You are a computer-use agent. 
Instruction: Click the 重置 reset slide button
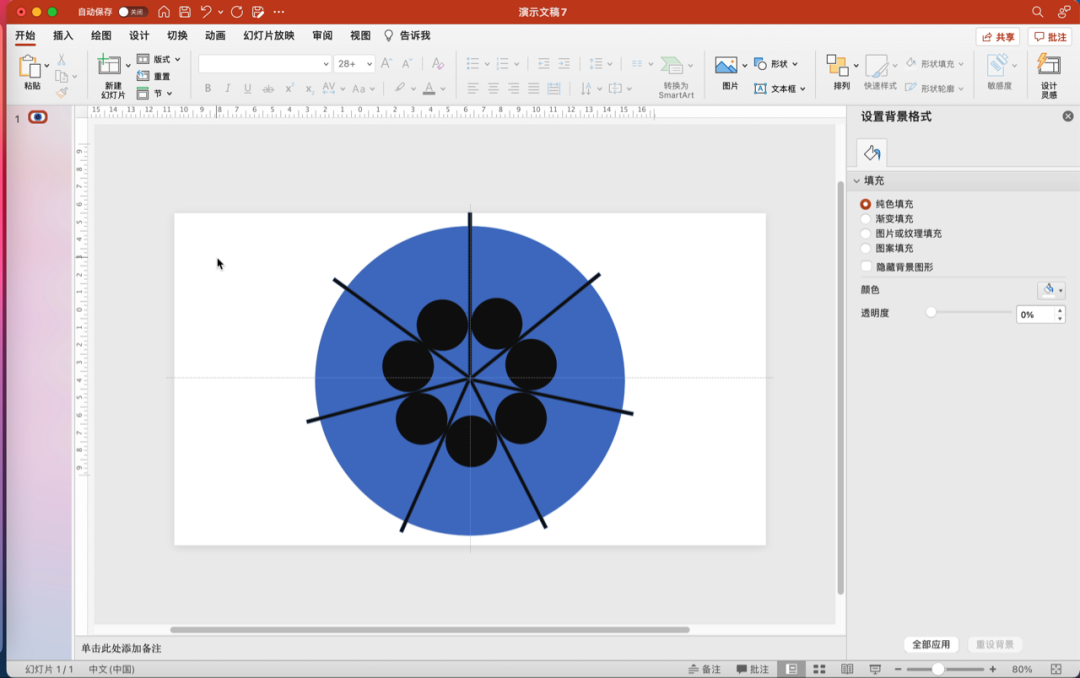154,76
